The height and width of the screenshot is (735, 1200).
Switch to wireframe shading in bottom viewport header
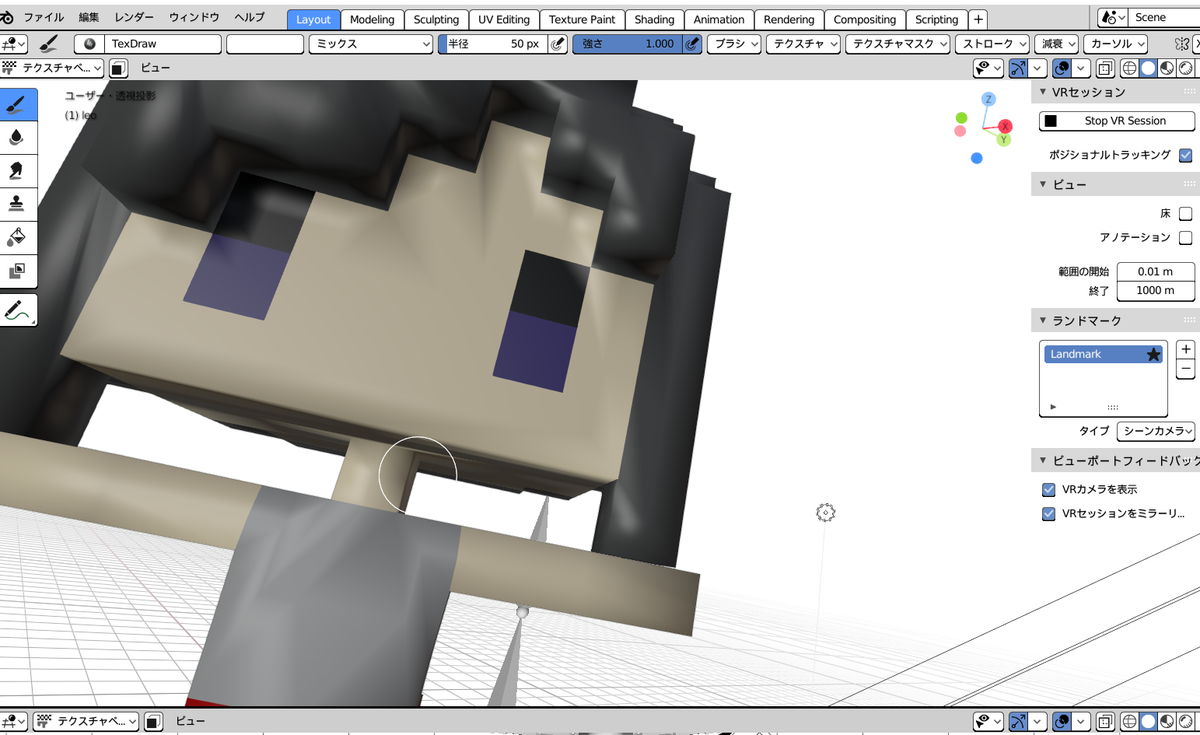1130,721
